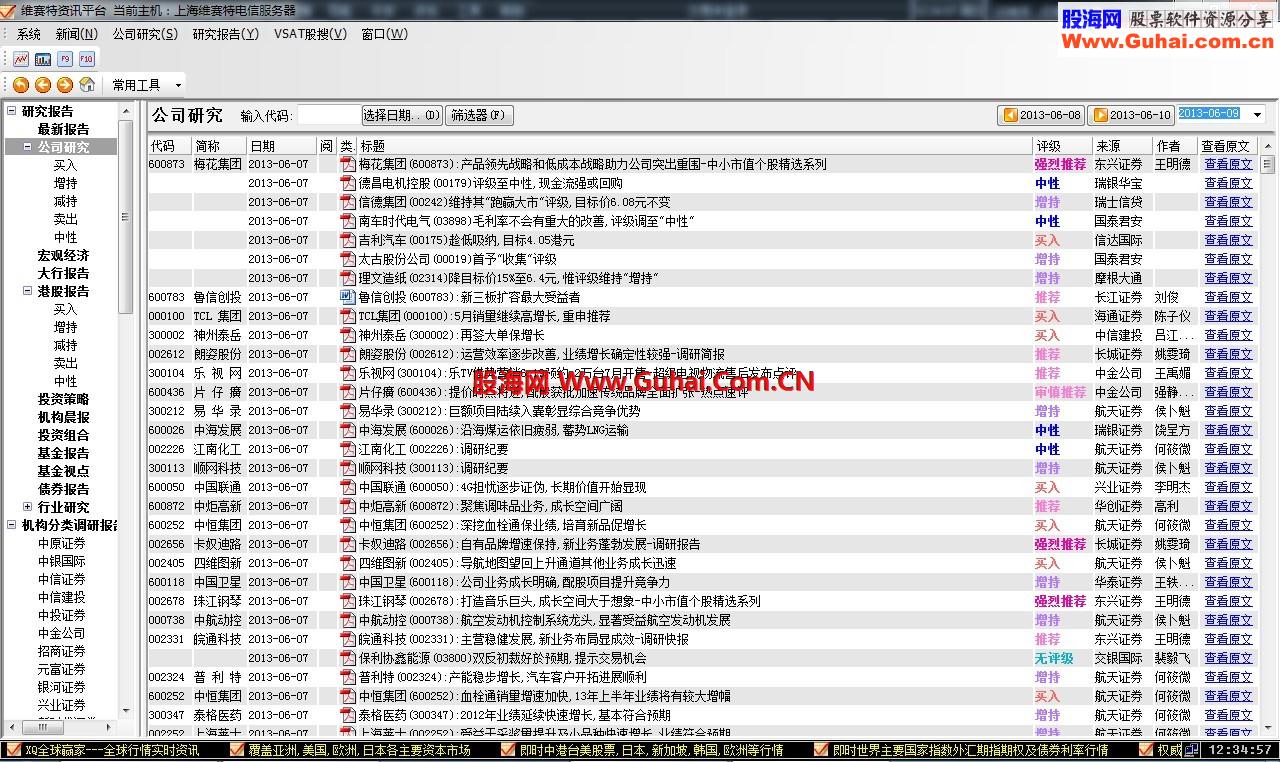
Task: Toggle the 权威 ticker checkbox in status bar
Action: 1146,750
